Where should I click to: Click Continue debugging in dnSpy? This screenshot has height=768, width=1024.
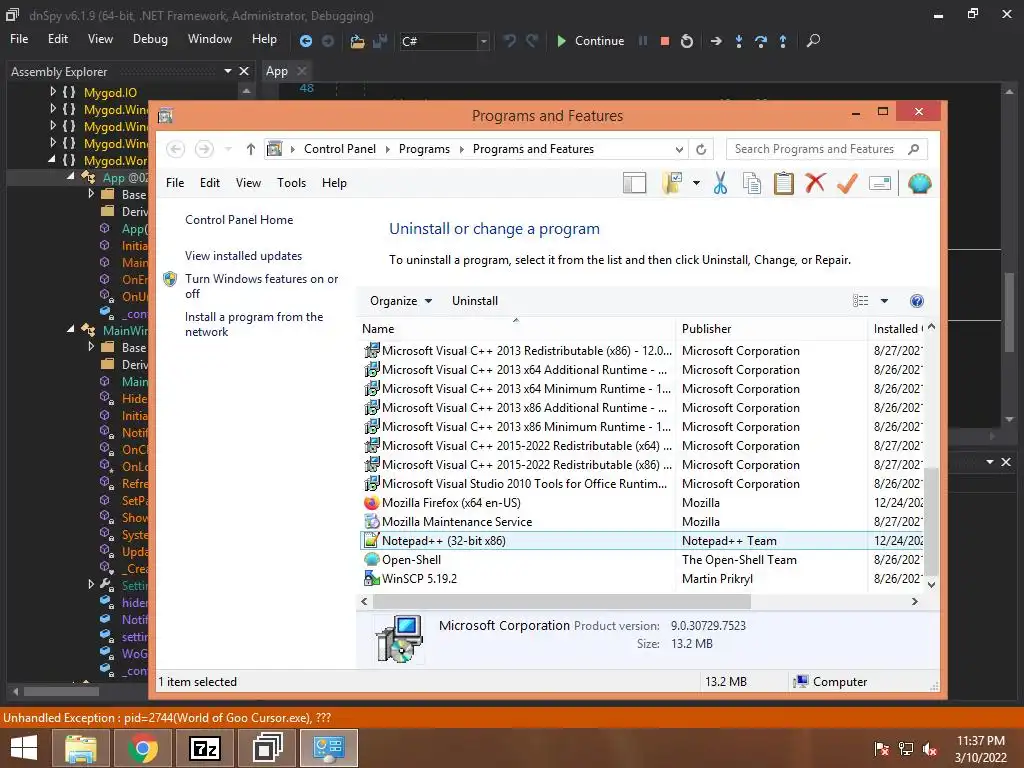pyautogui.click(x=590, y=40)
